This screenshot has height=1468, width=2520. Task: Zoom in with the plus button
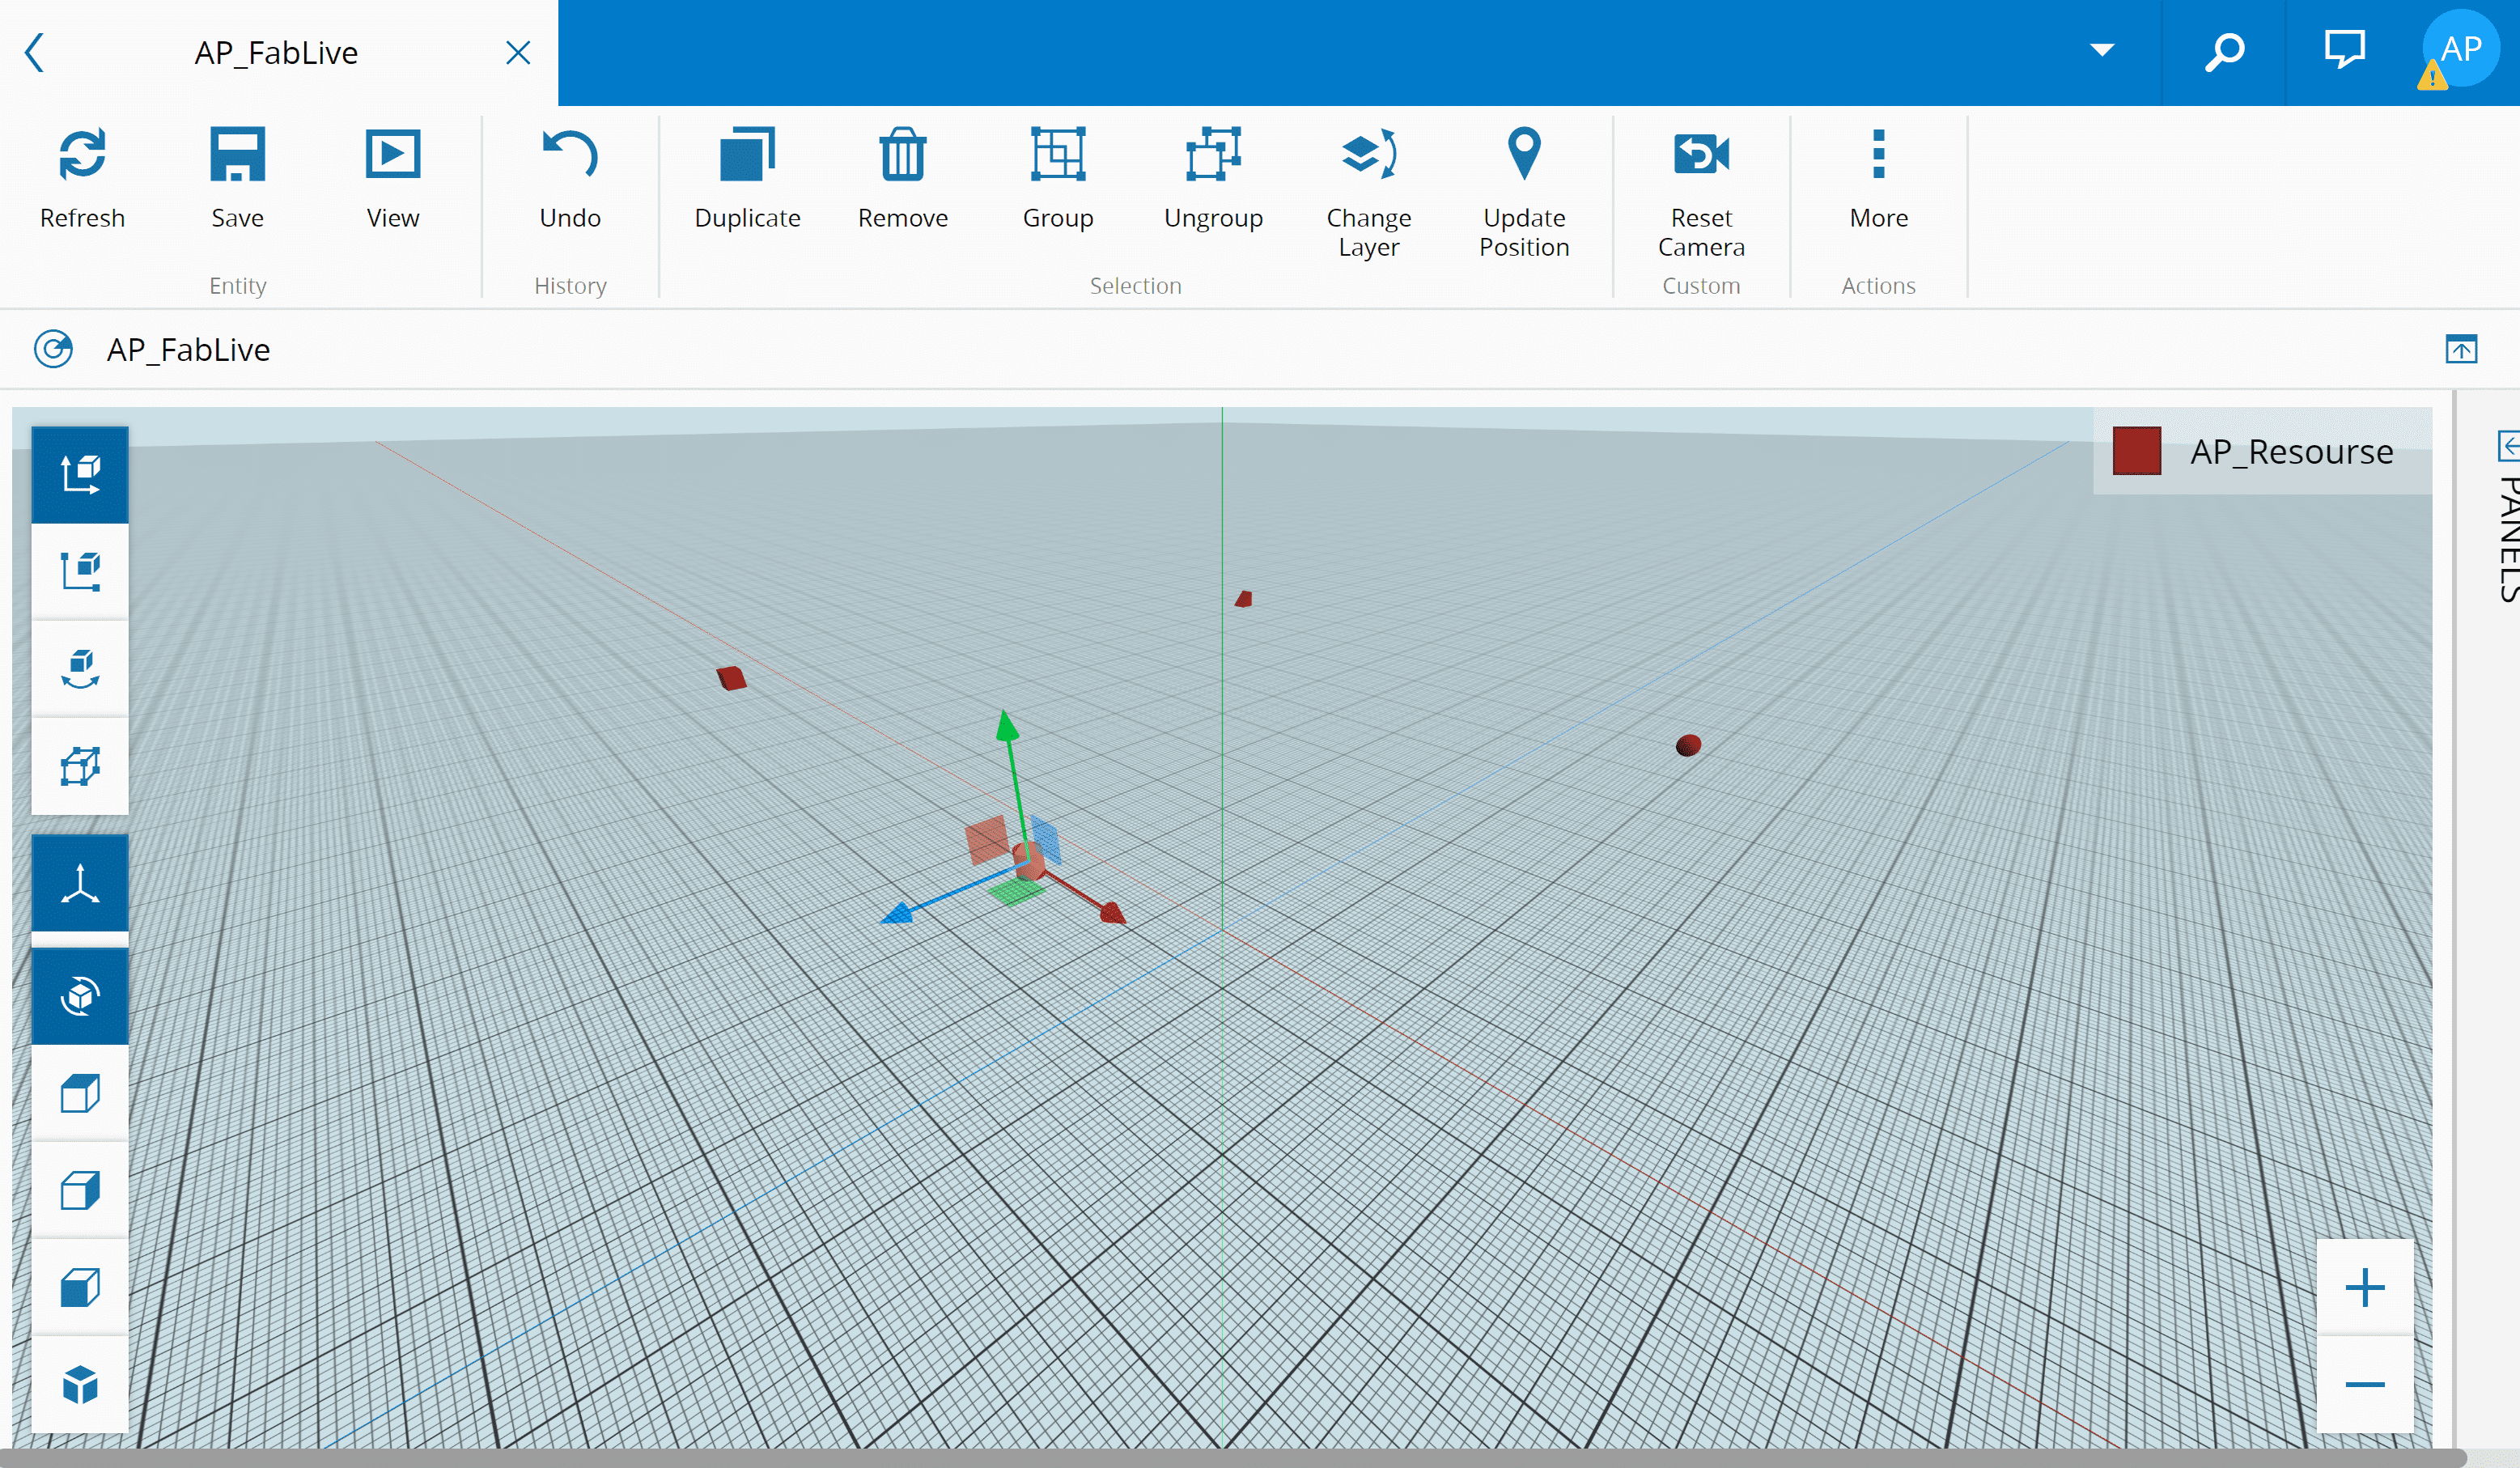[2364, 1287]
